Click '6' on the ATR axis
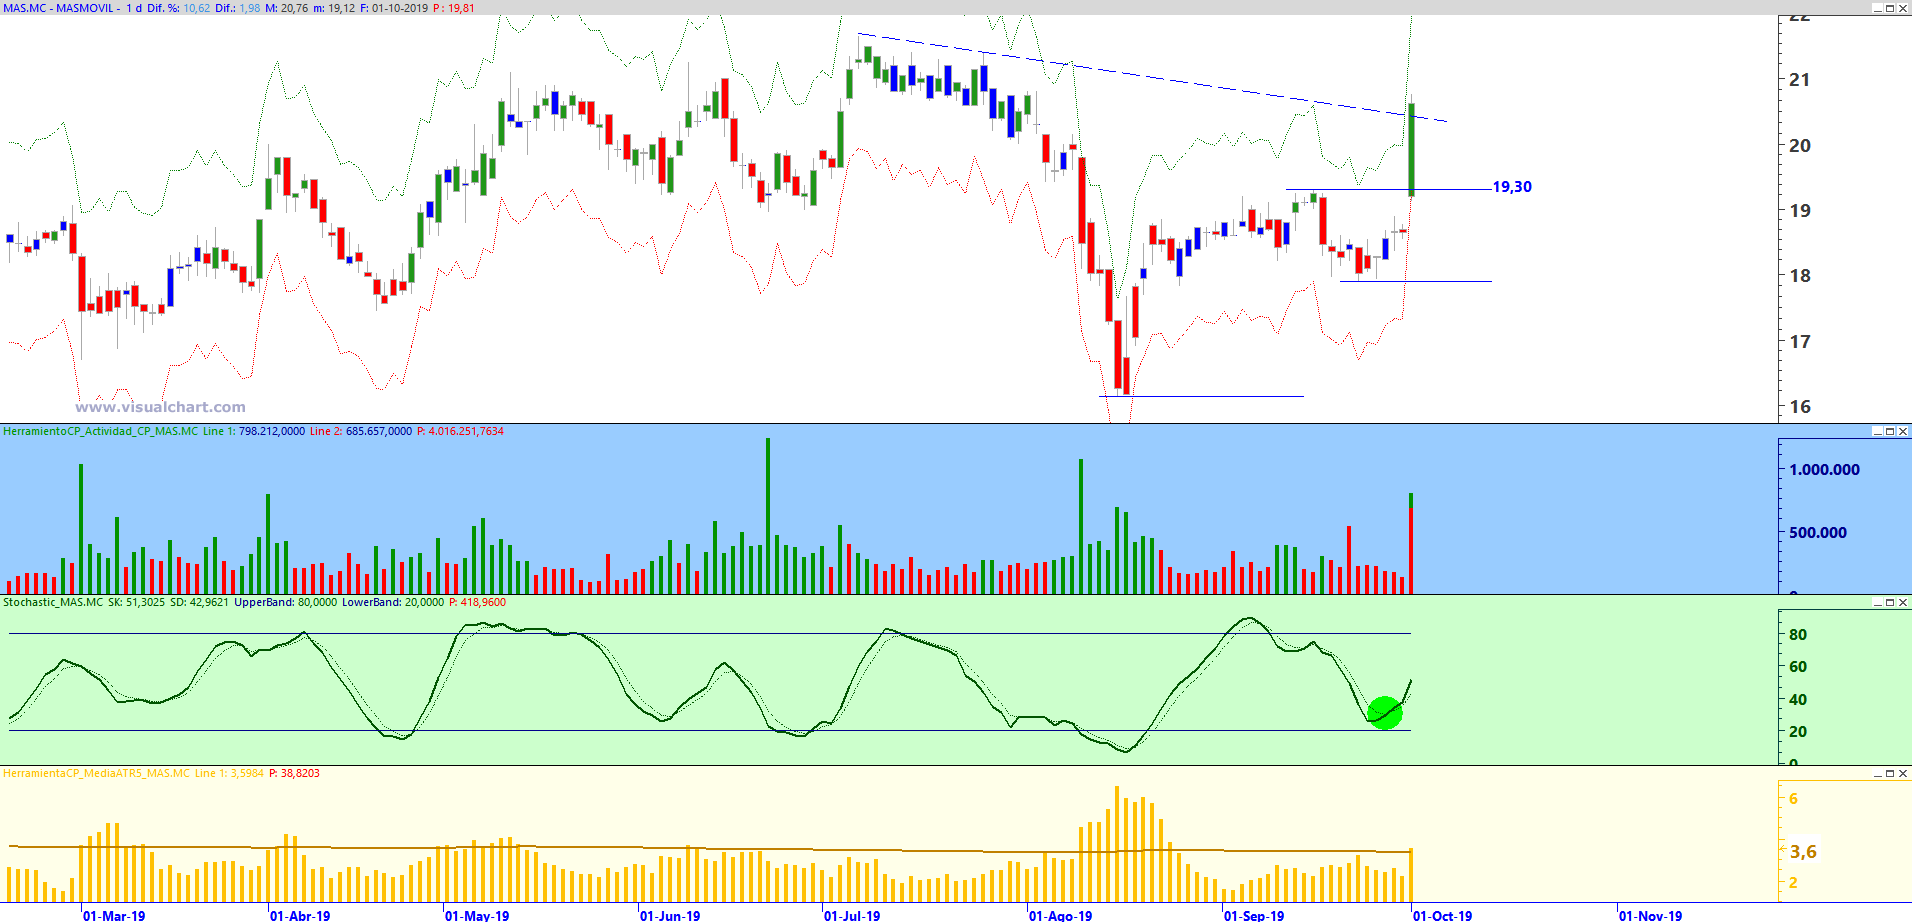 point(1794,799)
